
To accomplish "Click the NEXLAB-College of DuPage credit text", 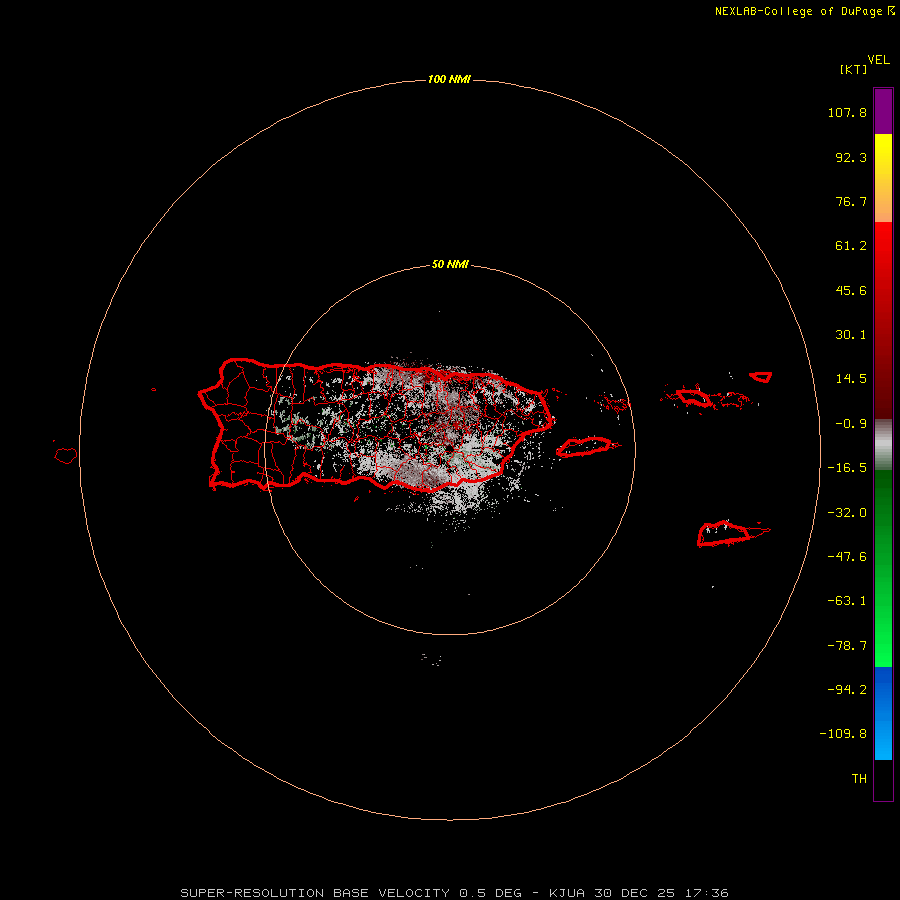I will pos(804,11).
